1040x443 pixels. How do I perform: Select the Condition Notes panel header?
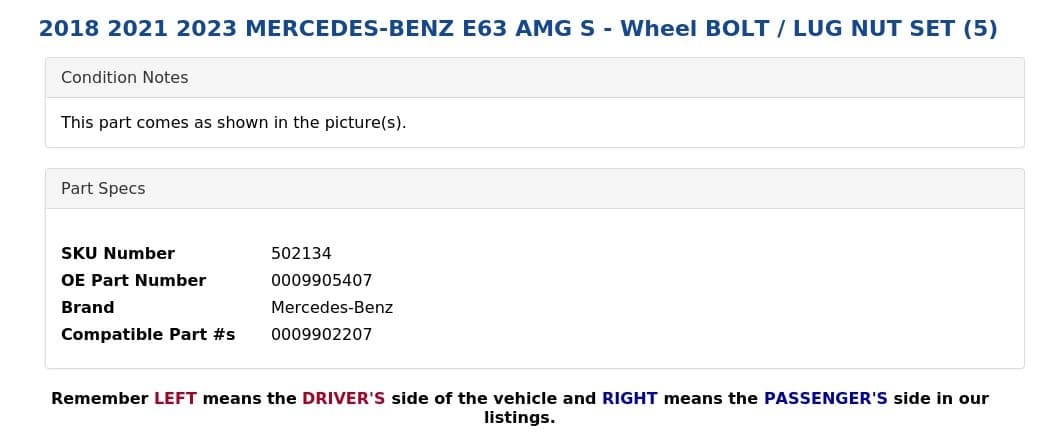(124, 78)
